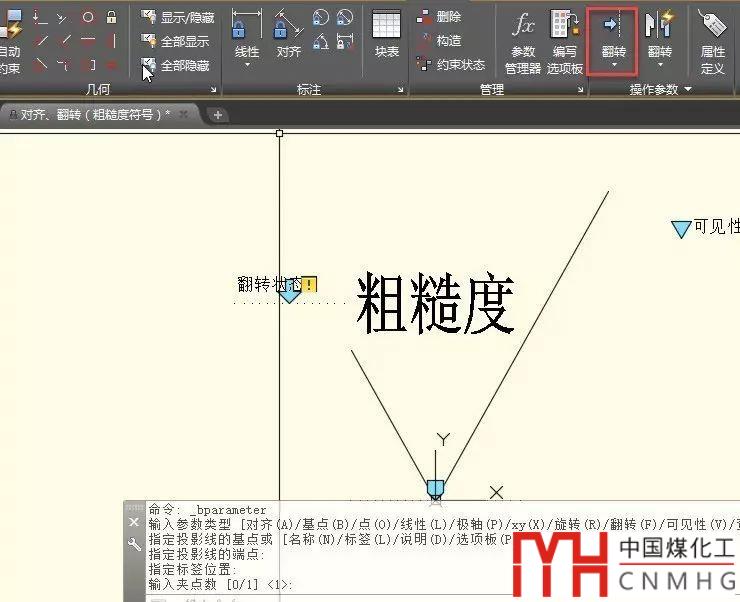Expand the Action Parameters (操作参数) panel
The height and width of the screenshot is (602, 740).
click(687, 89)
